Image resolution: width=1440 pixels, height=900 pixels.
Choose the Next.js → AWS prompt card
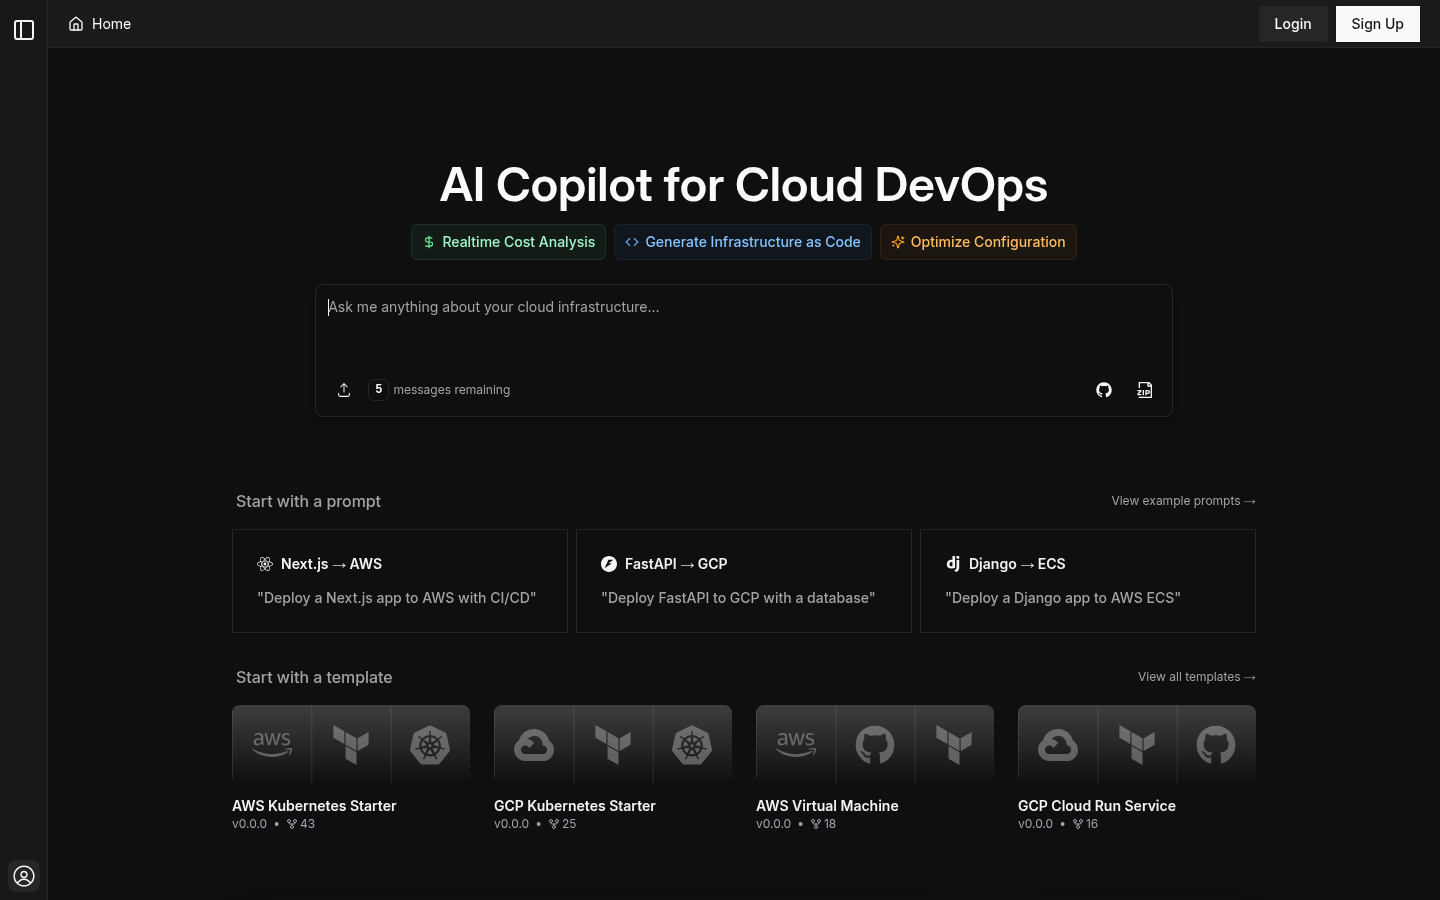click(400, 581)
